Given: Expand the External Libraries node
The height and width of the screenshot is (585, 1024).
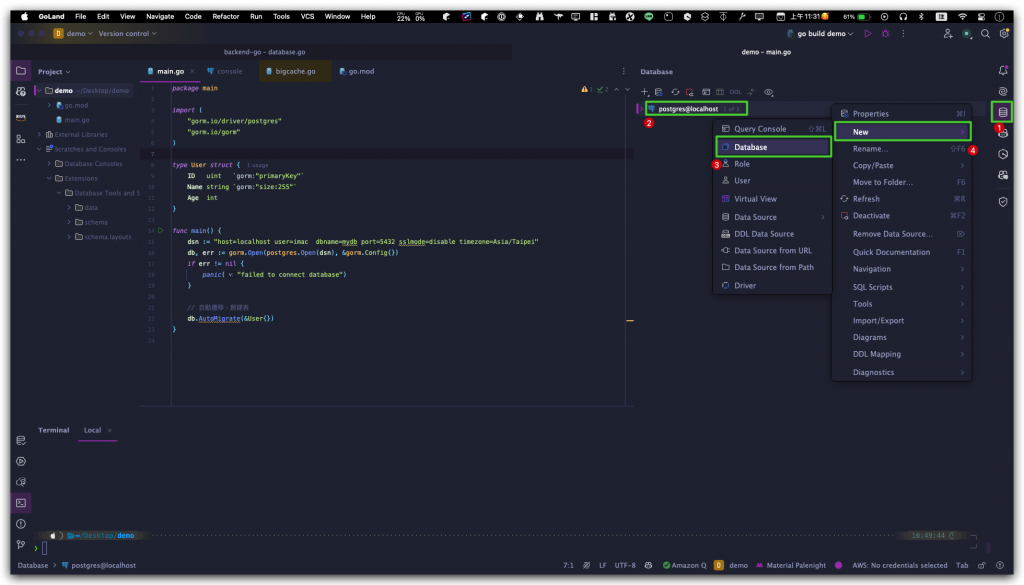Looking at the screenshot, I should [x=39, y=134].
